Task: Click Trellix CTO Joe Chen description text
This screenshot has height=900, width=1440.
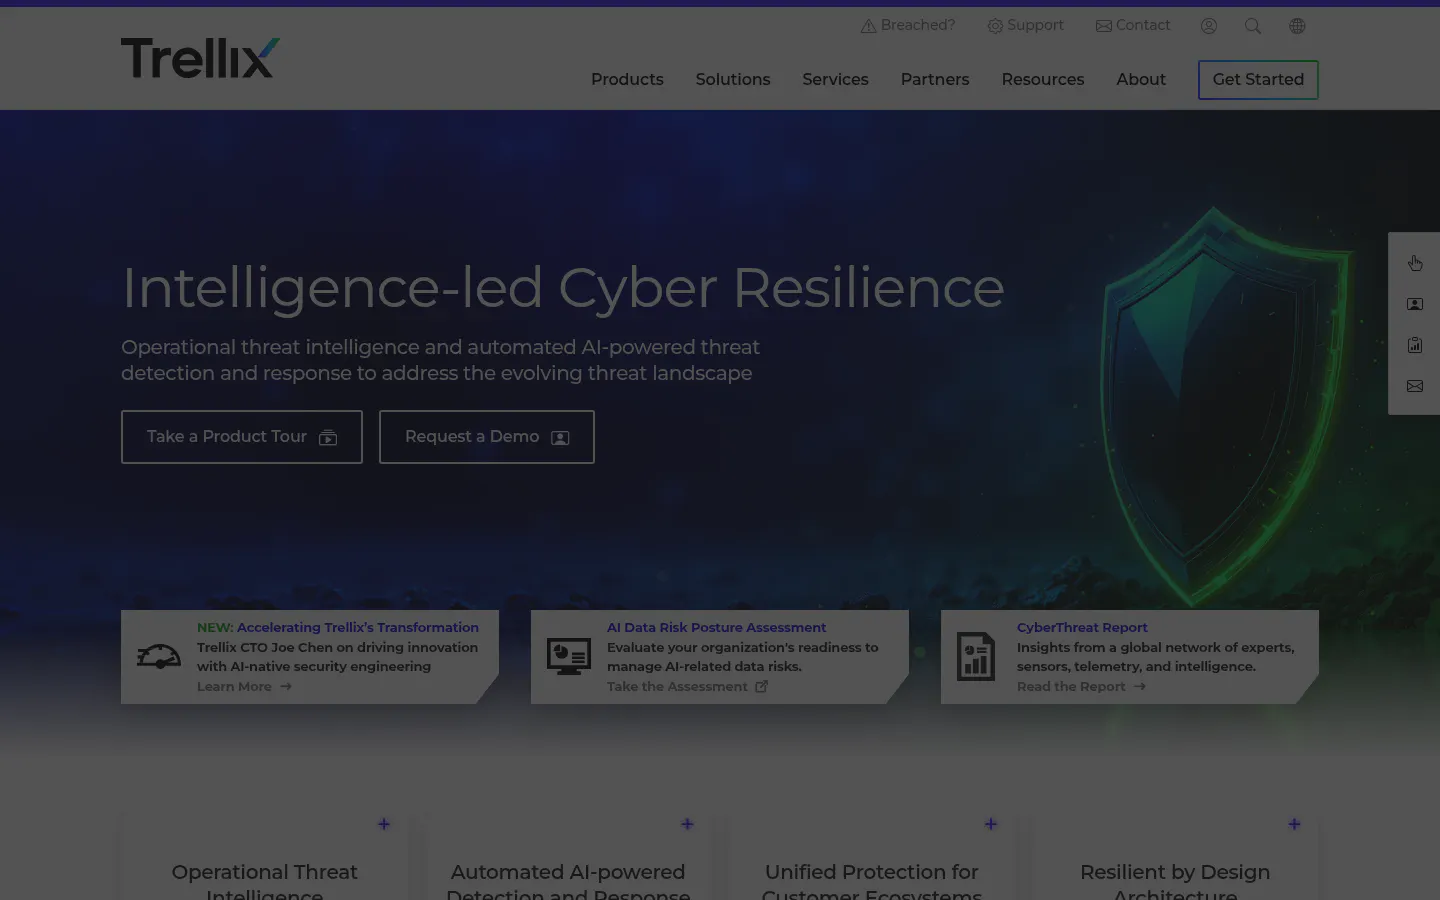Action: point(337,657)
